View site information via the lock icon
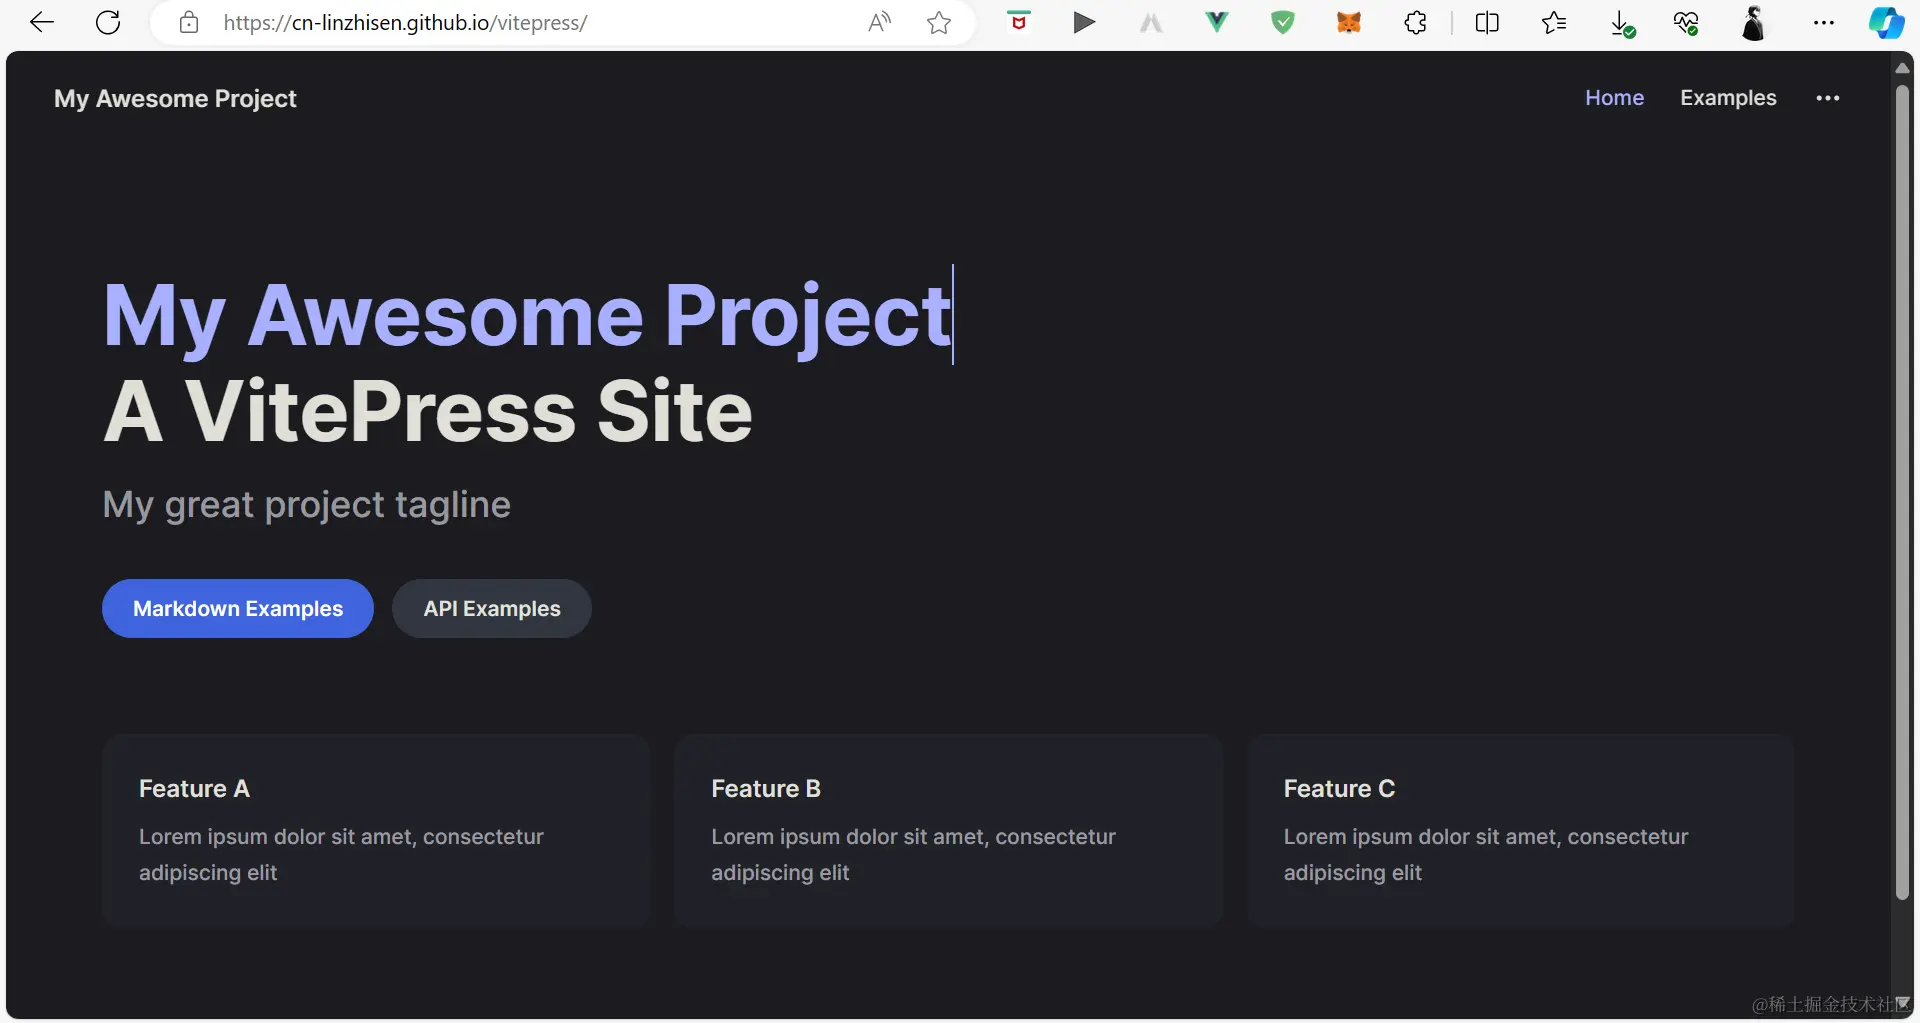 coord(189,22)
